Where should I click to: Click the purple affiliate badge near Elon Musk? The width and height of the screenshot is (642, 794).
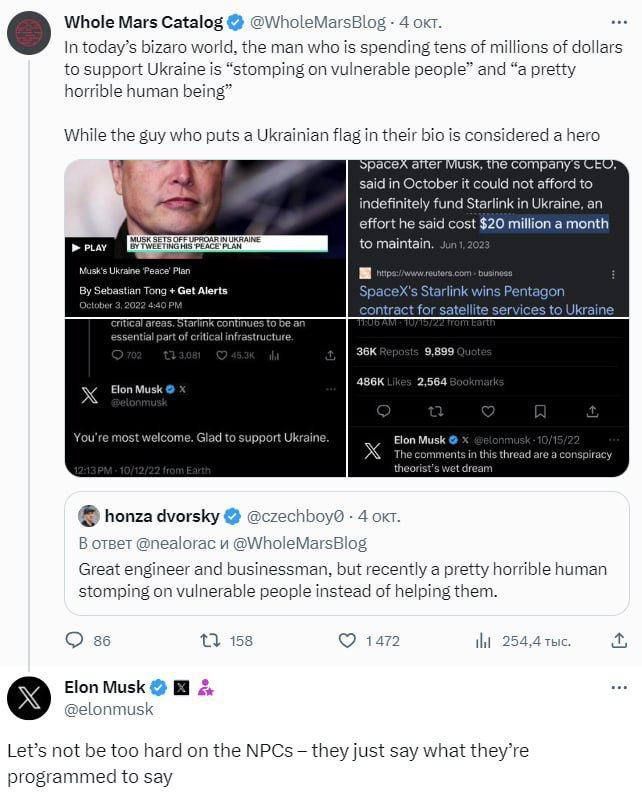(x=205, y=687)
